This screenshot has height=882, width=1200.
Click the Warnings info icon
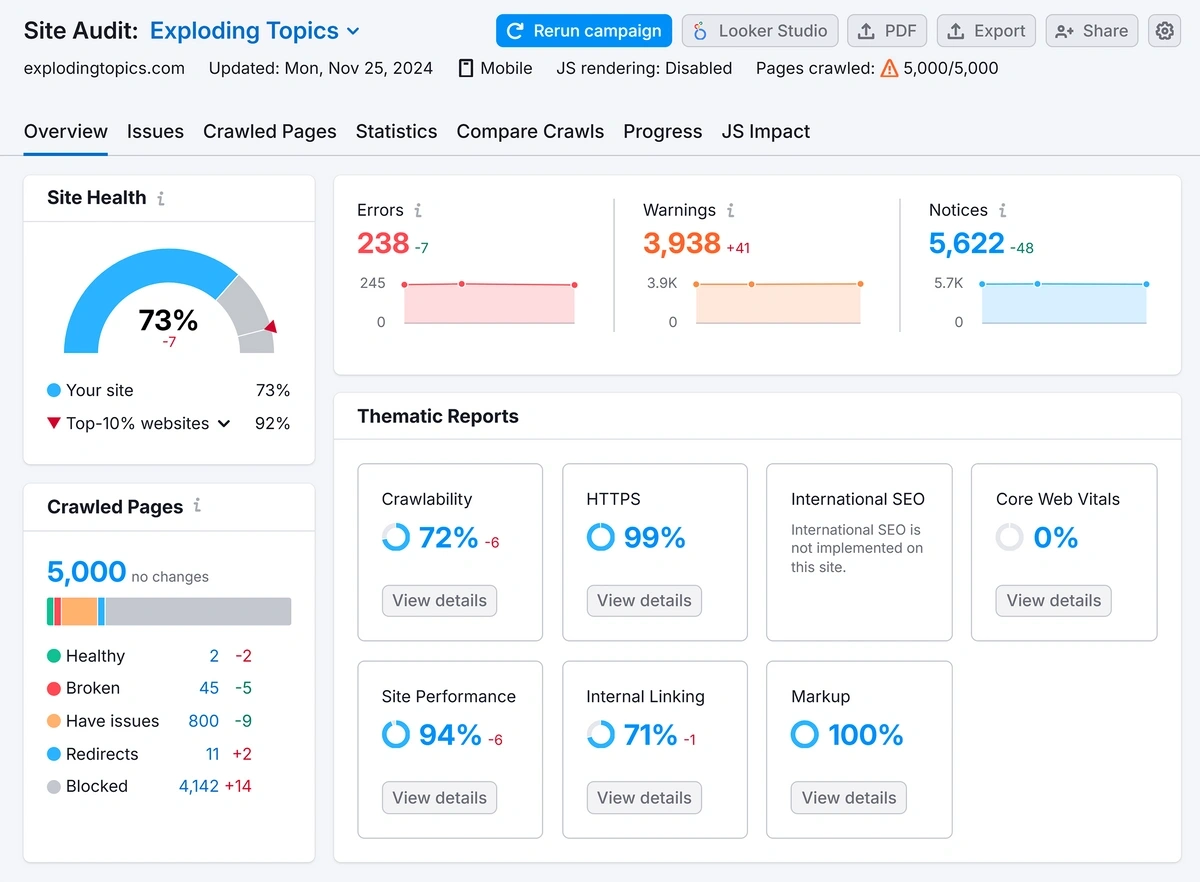(x=731, y=210)
